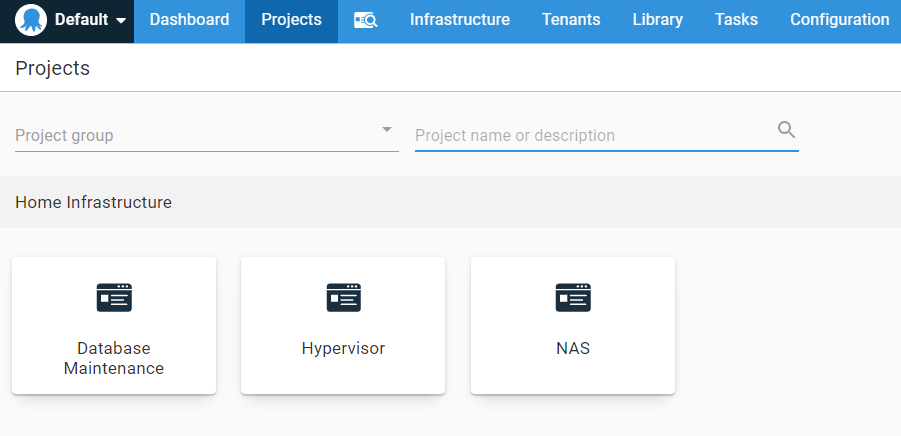Open the Library section
The height and width of the screenshot is (436, 901).
657,20
